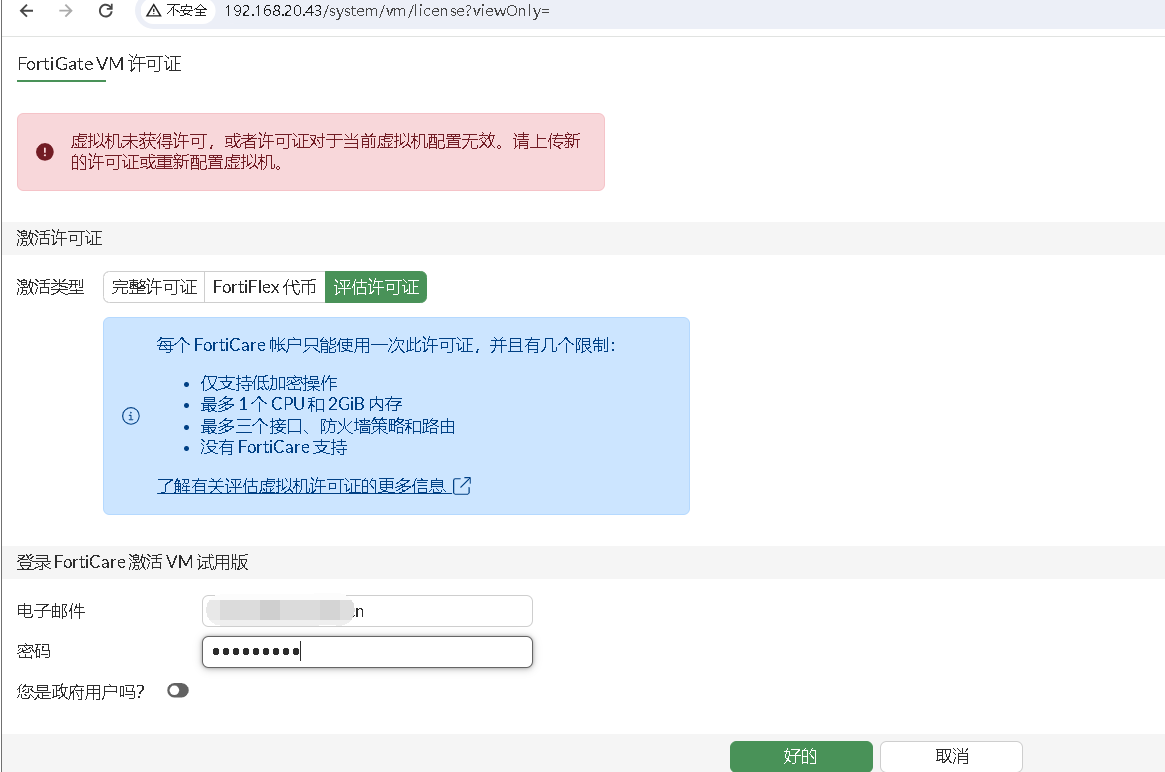The height and width of the screenshot is (772, 1165).
Task: Click the 密码 label
Action: pos(33,652)
